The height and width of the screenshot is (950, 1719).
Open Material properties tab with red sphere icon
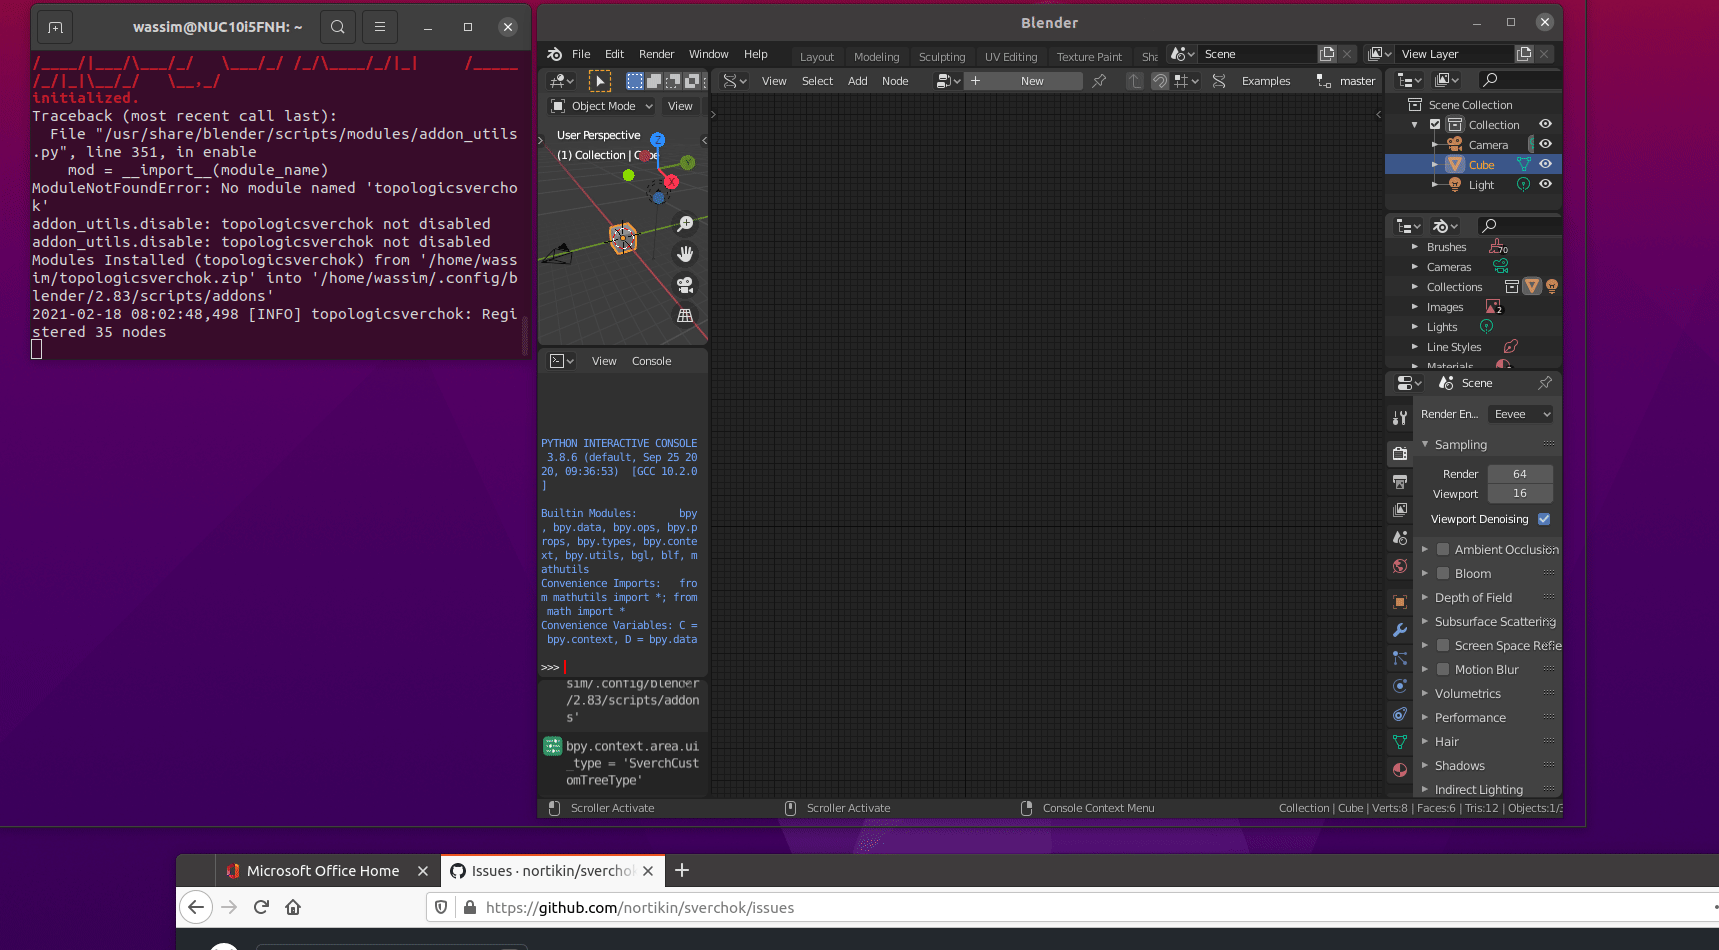tap(1400, 770)
